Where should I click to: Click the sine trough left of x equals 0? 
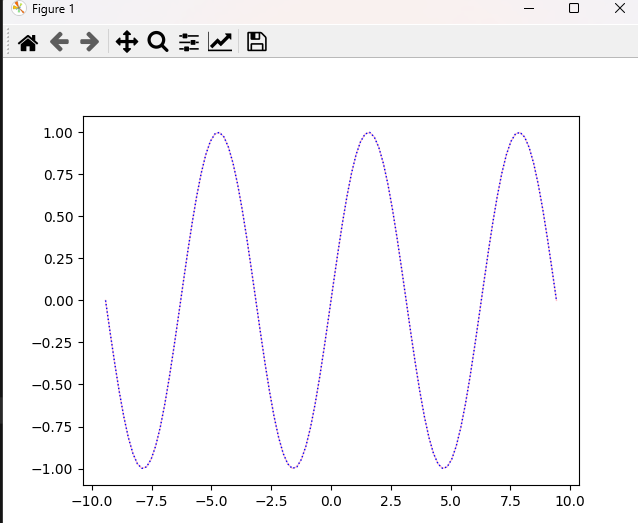pyautogui.click(x=293, y=468)
